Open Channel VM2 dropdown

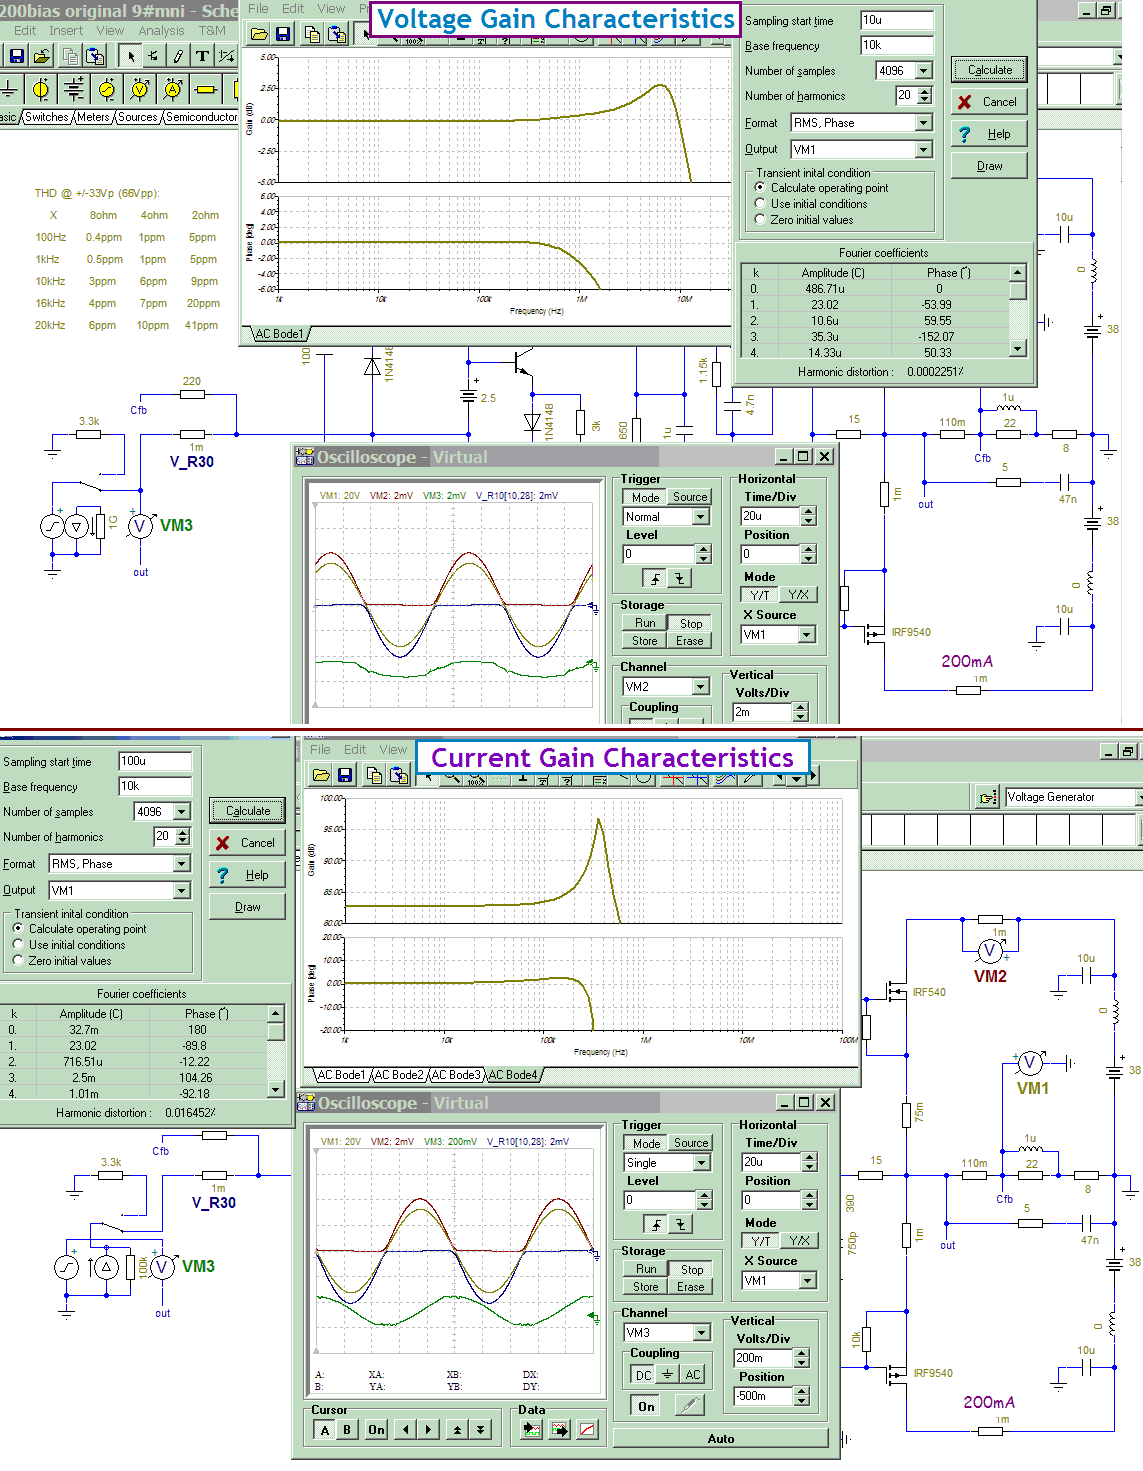click(701, 687)
